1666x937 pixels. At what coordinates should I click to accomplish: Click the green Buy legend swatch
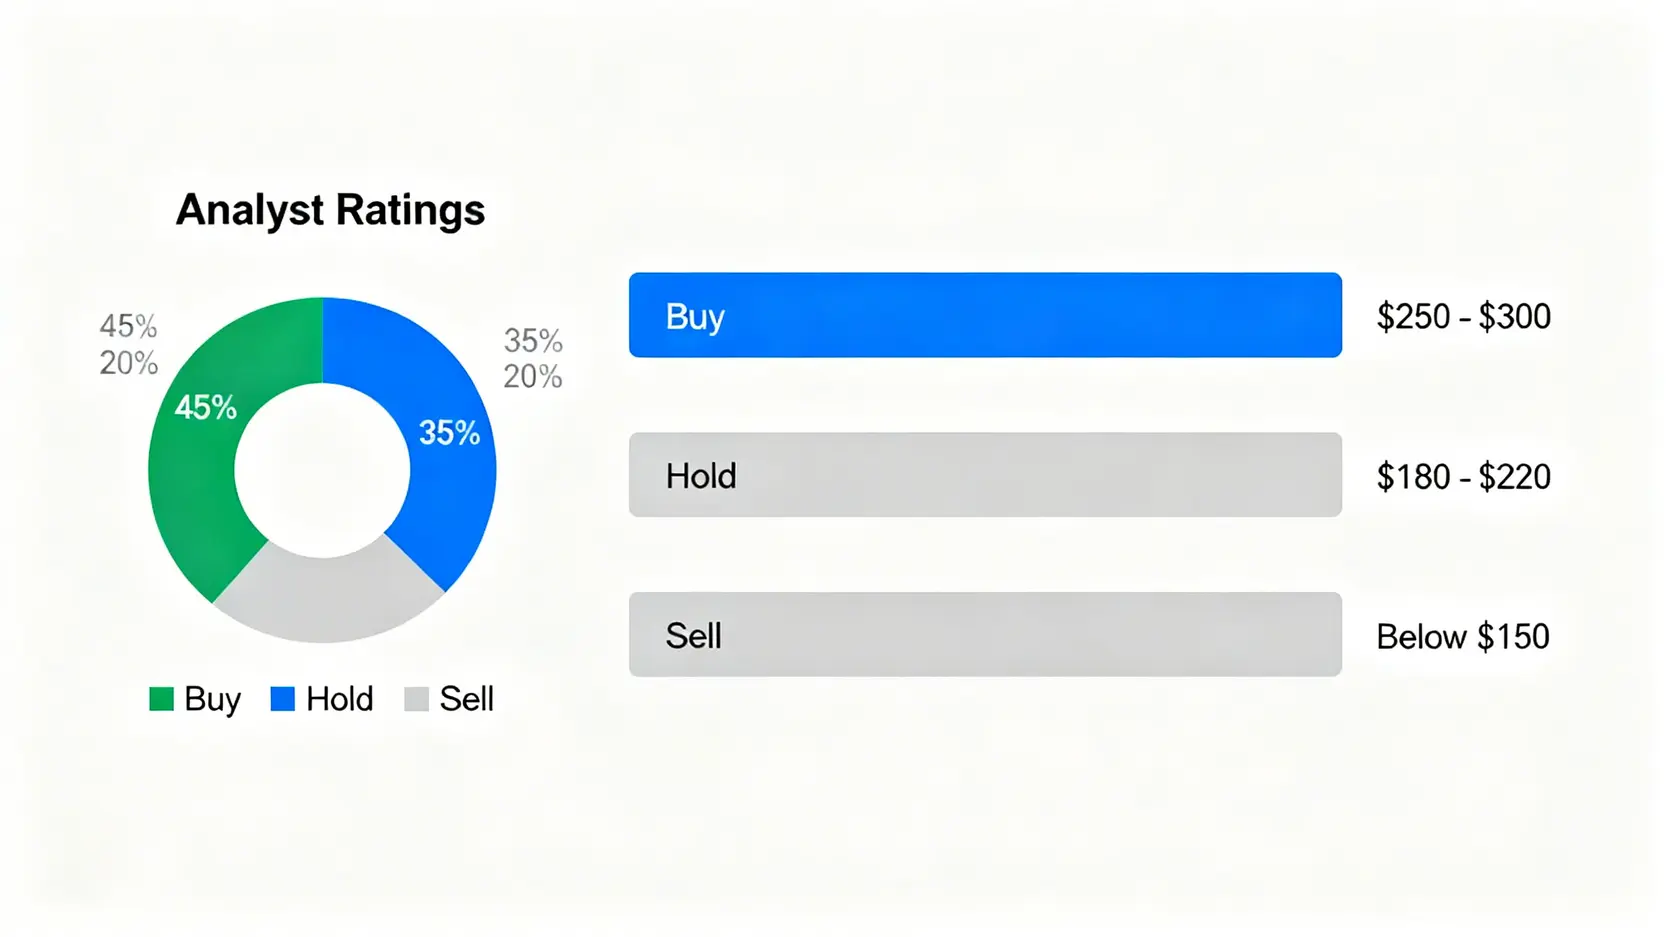[161, 699]
